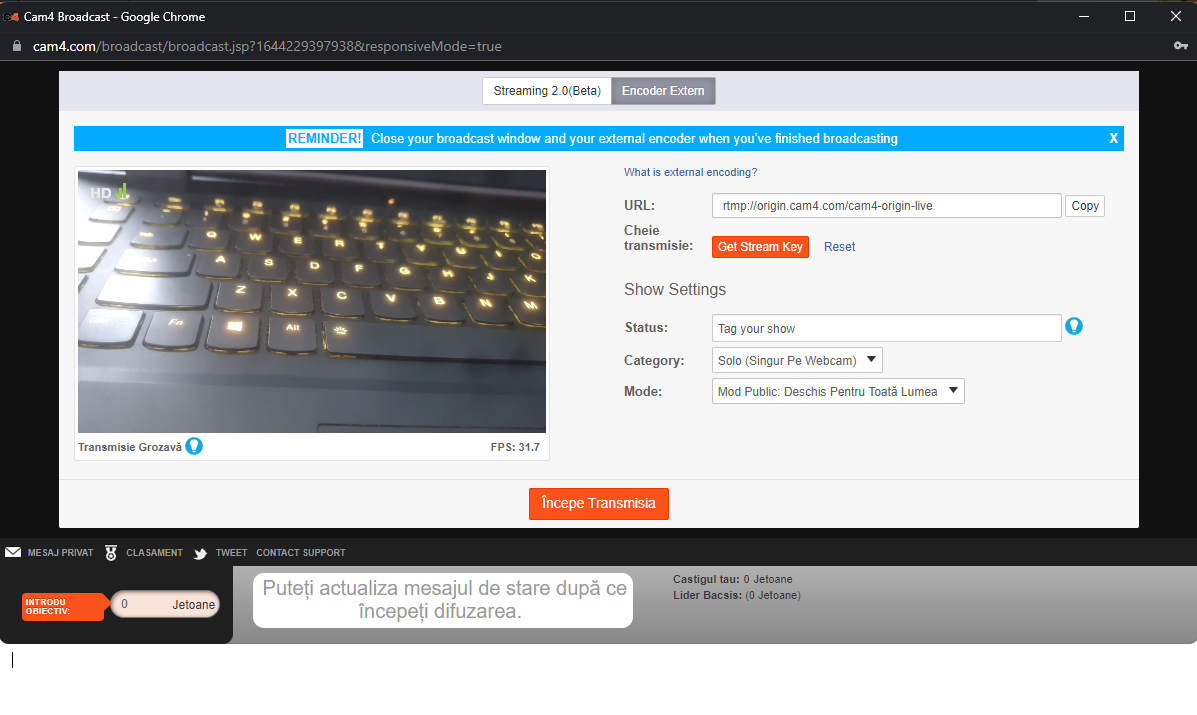Open the Category dropdown
This screenshot has width=1197, height=715.
click(x=797, y=360)
